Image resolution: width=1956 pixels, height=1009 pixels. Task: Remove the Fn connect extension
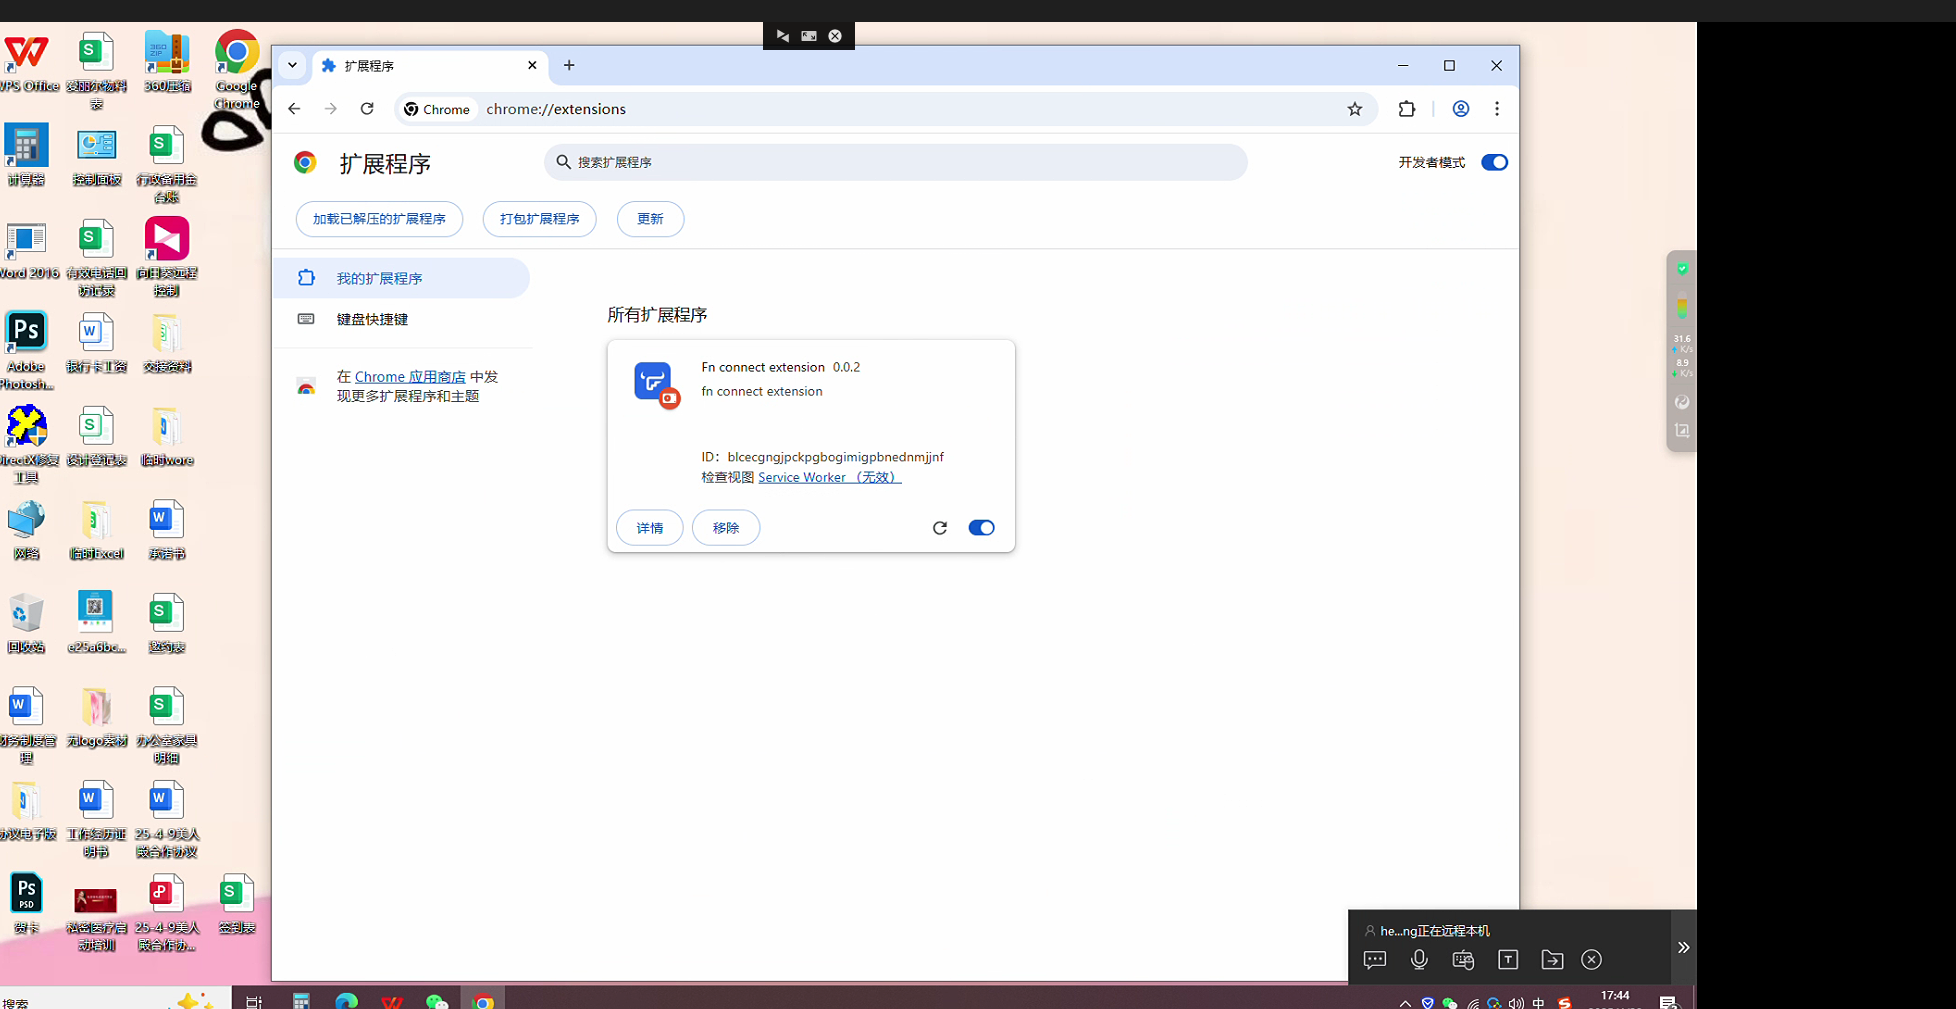pos(726,528)
